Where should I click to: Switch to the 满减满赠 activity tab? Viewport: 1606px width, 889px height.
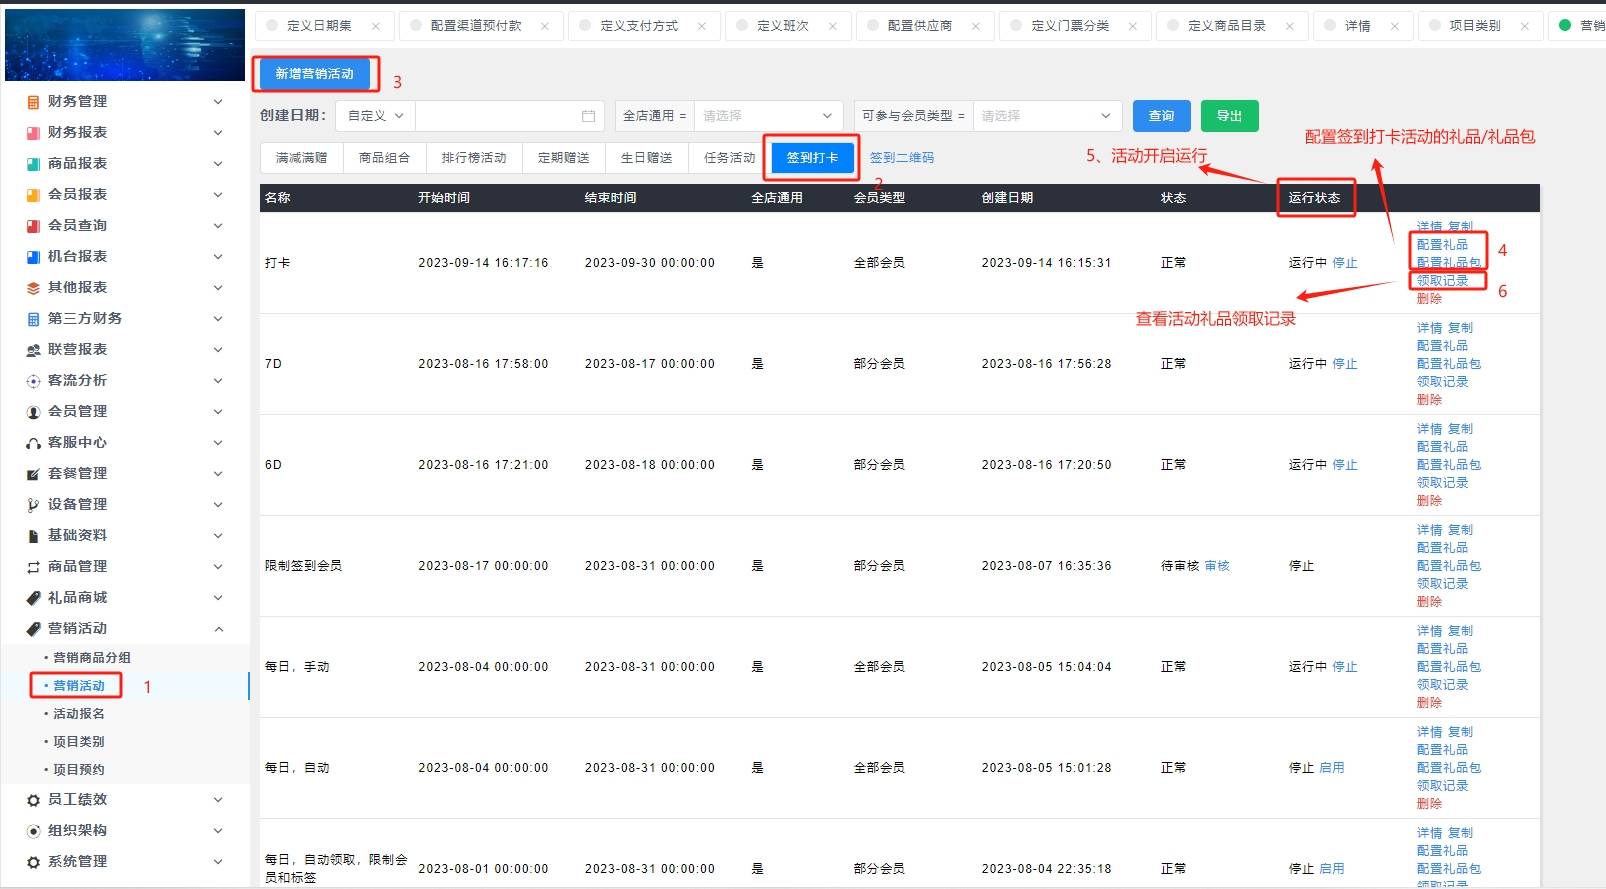click(x=301, y=158)
